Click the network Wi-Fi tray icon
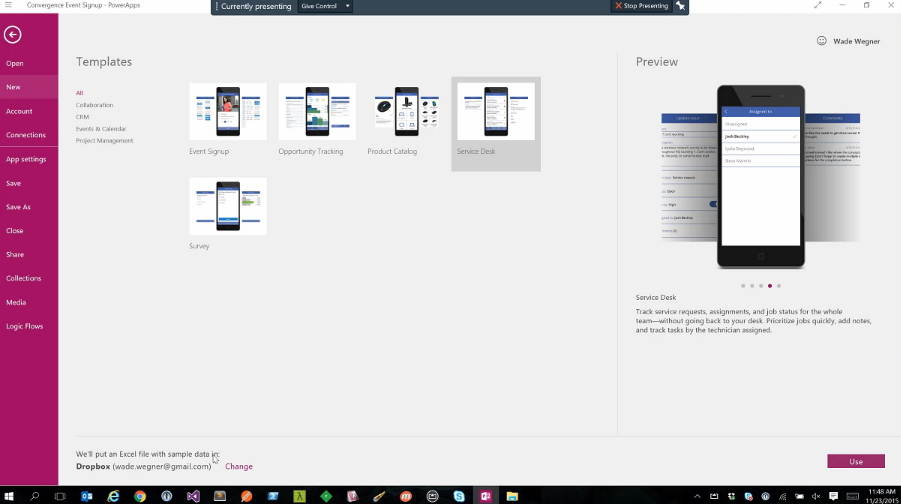Screen dimensions: 901x504 [x=783, y=496]
